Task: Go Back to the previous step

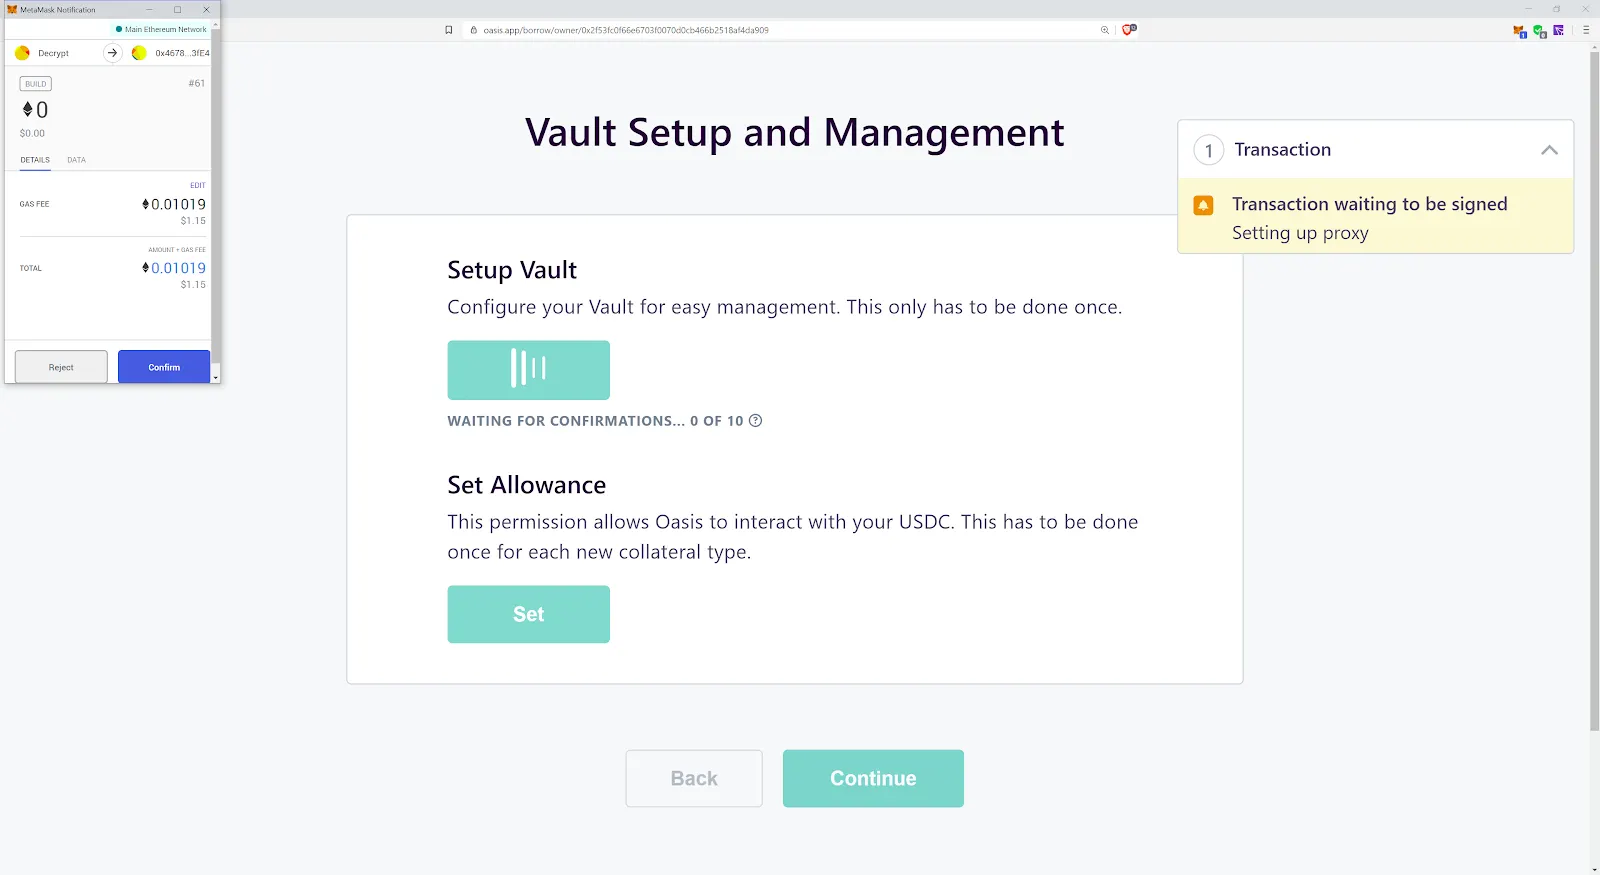Action: [x=694, y=778]
